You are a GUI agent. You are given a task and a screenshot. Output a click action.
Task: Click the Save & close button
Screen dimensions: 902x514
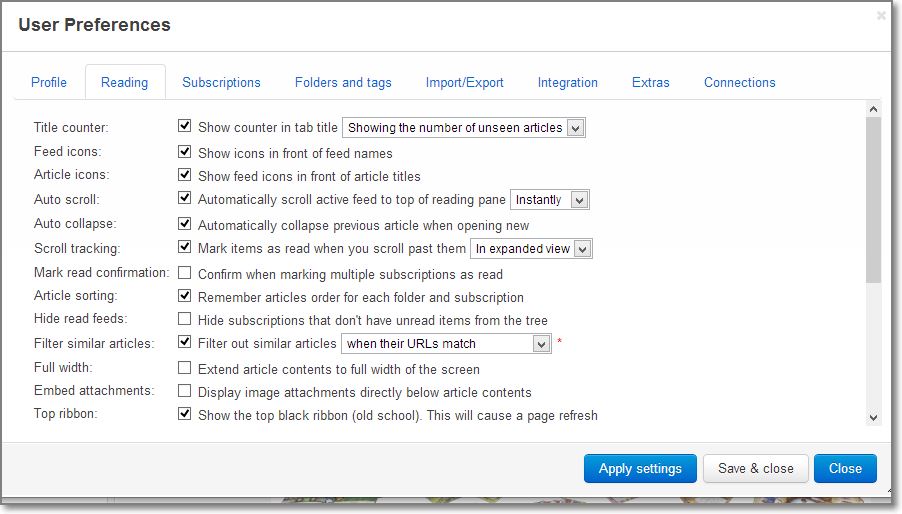click(x=755, y=469)
